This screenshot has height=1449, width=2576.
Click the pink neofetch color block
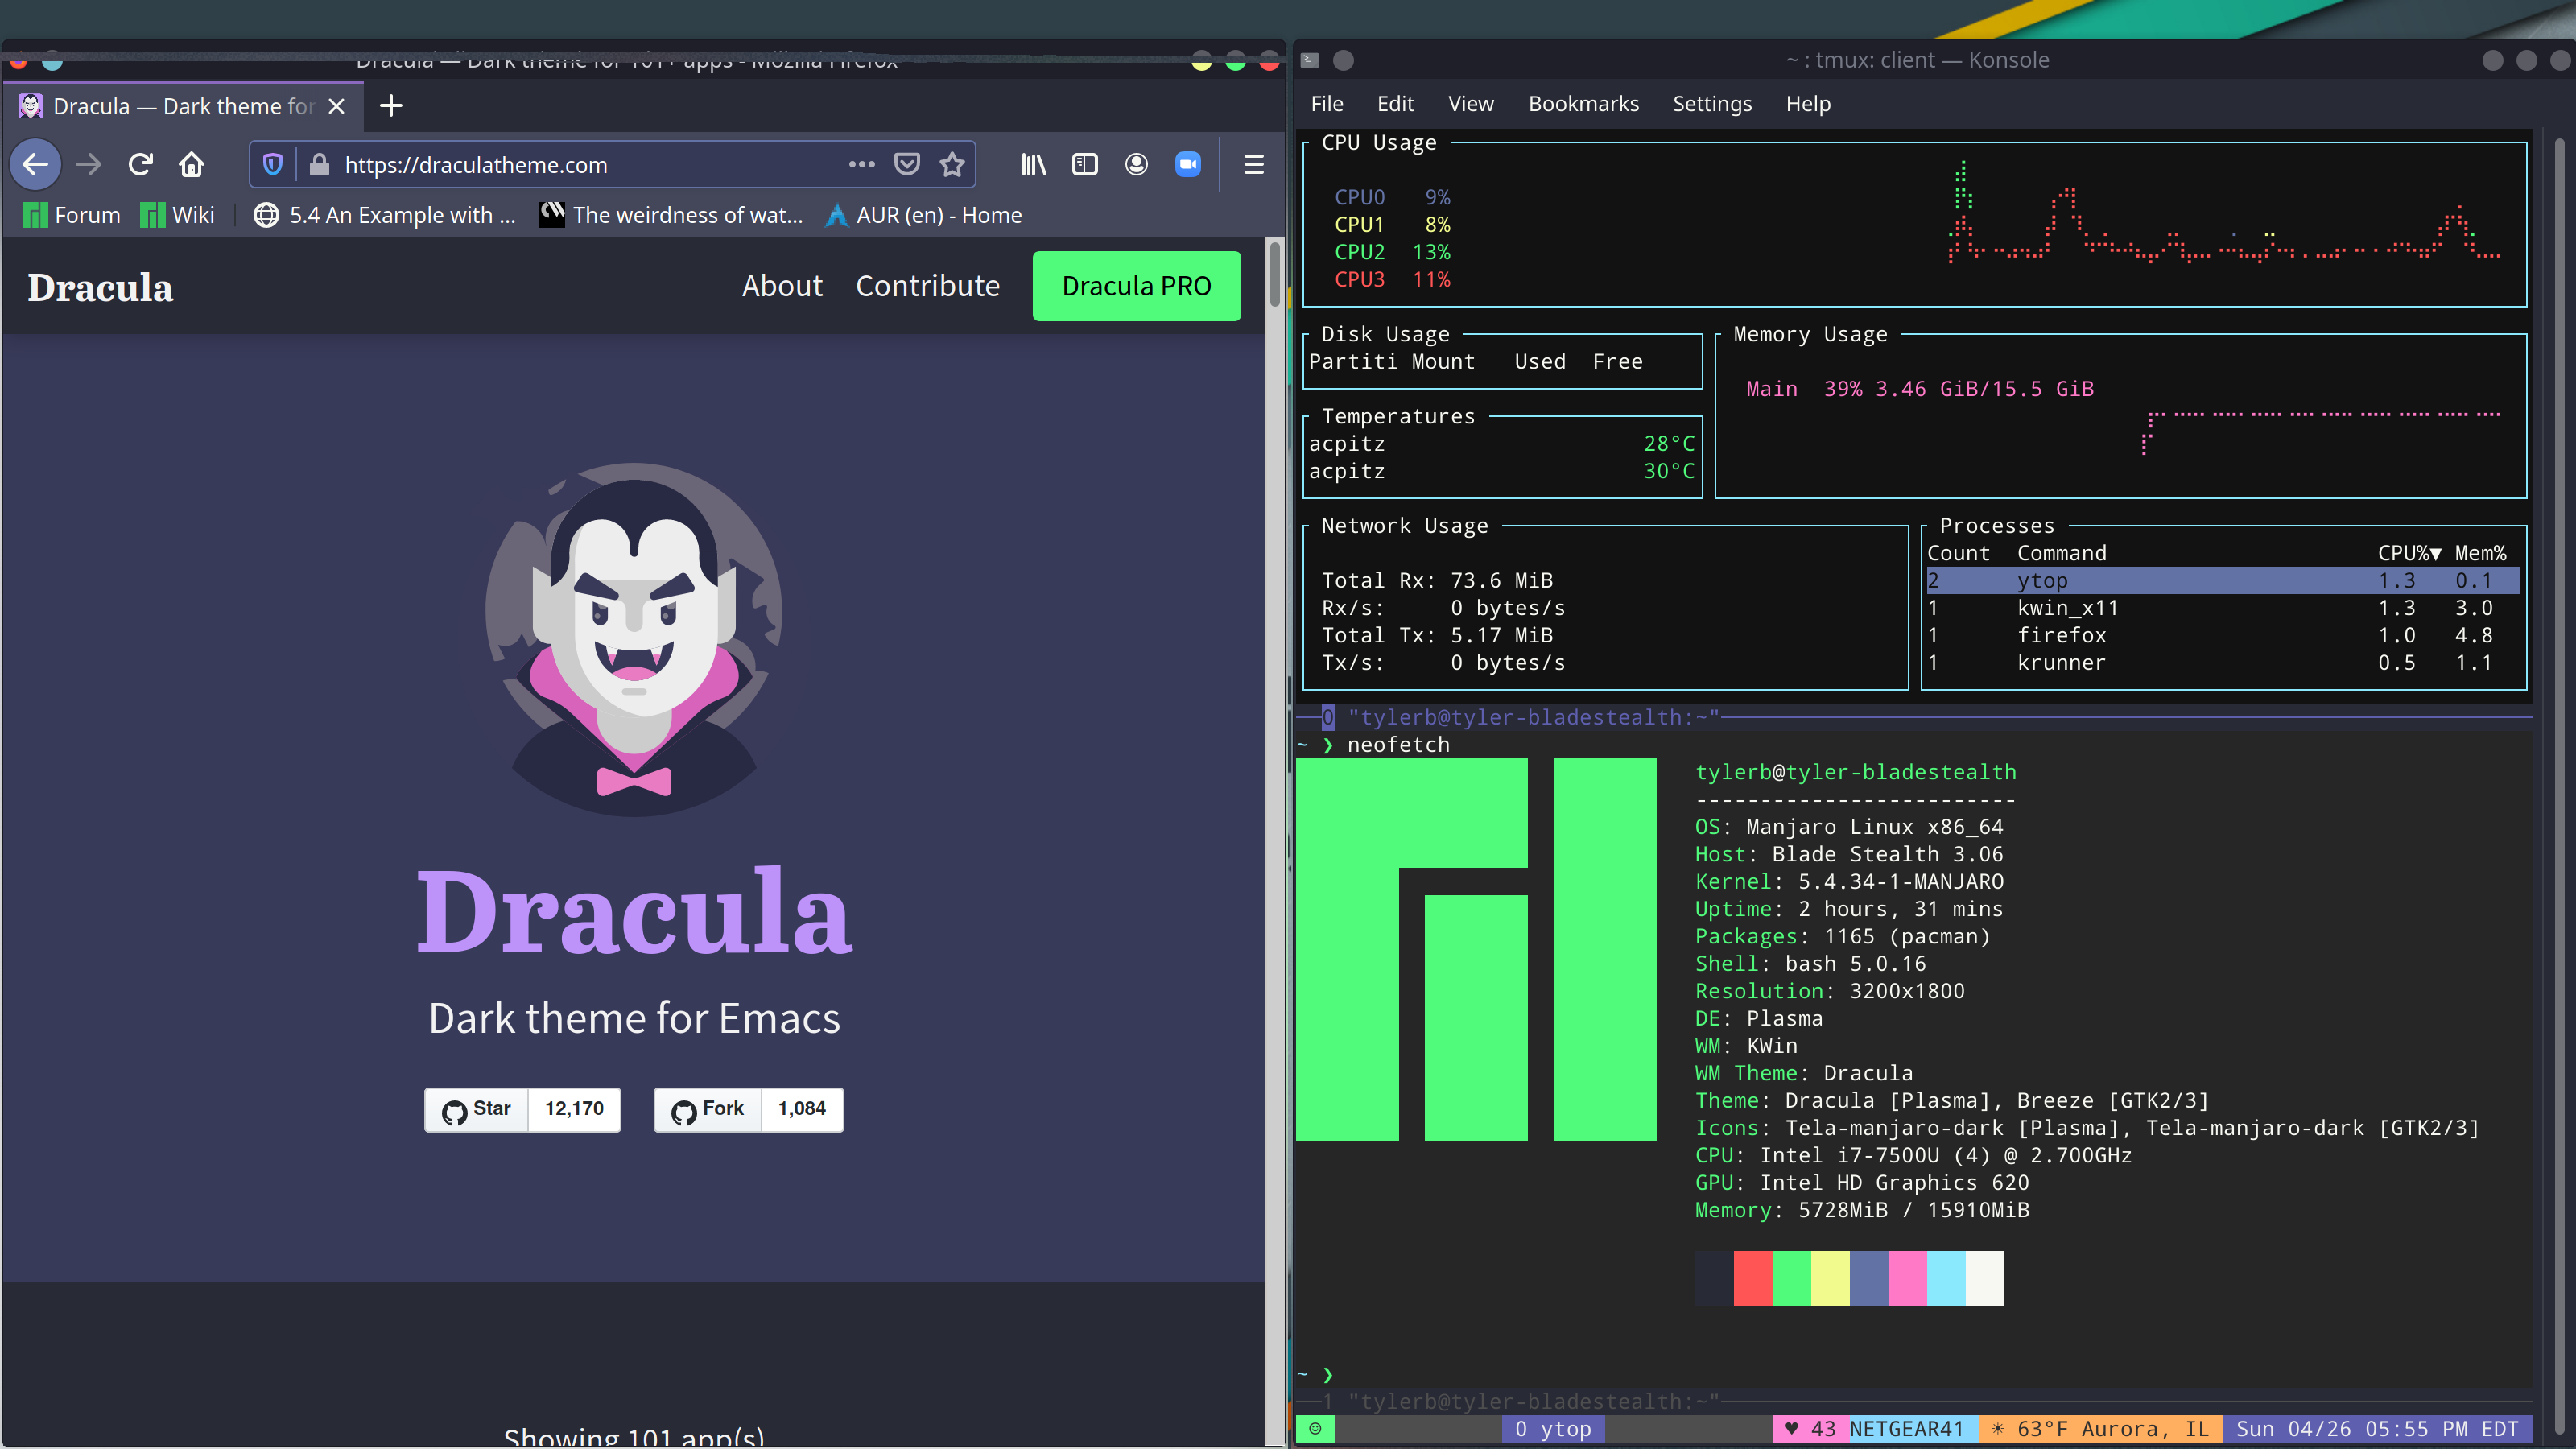click(x=1907, y=1278)
